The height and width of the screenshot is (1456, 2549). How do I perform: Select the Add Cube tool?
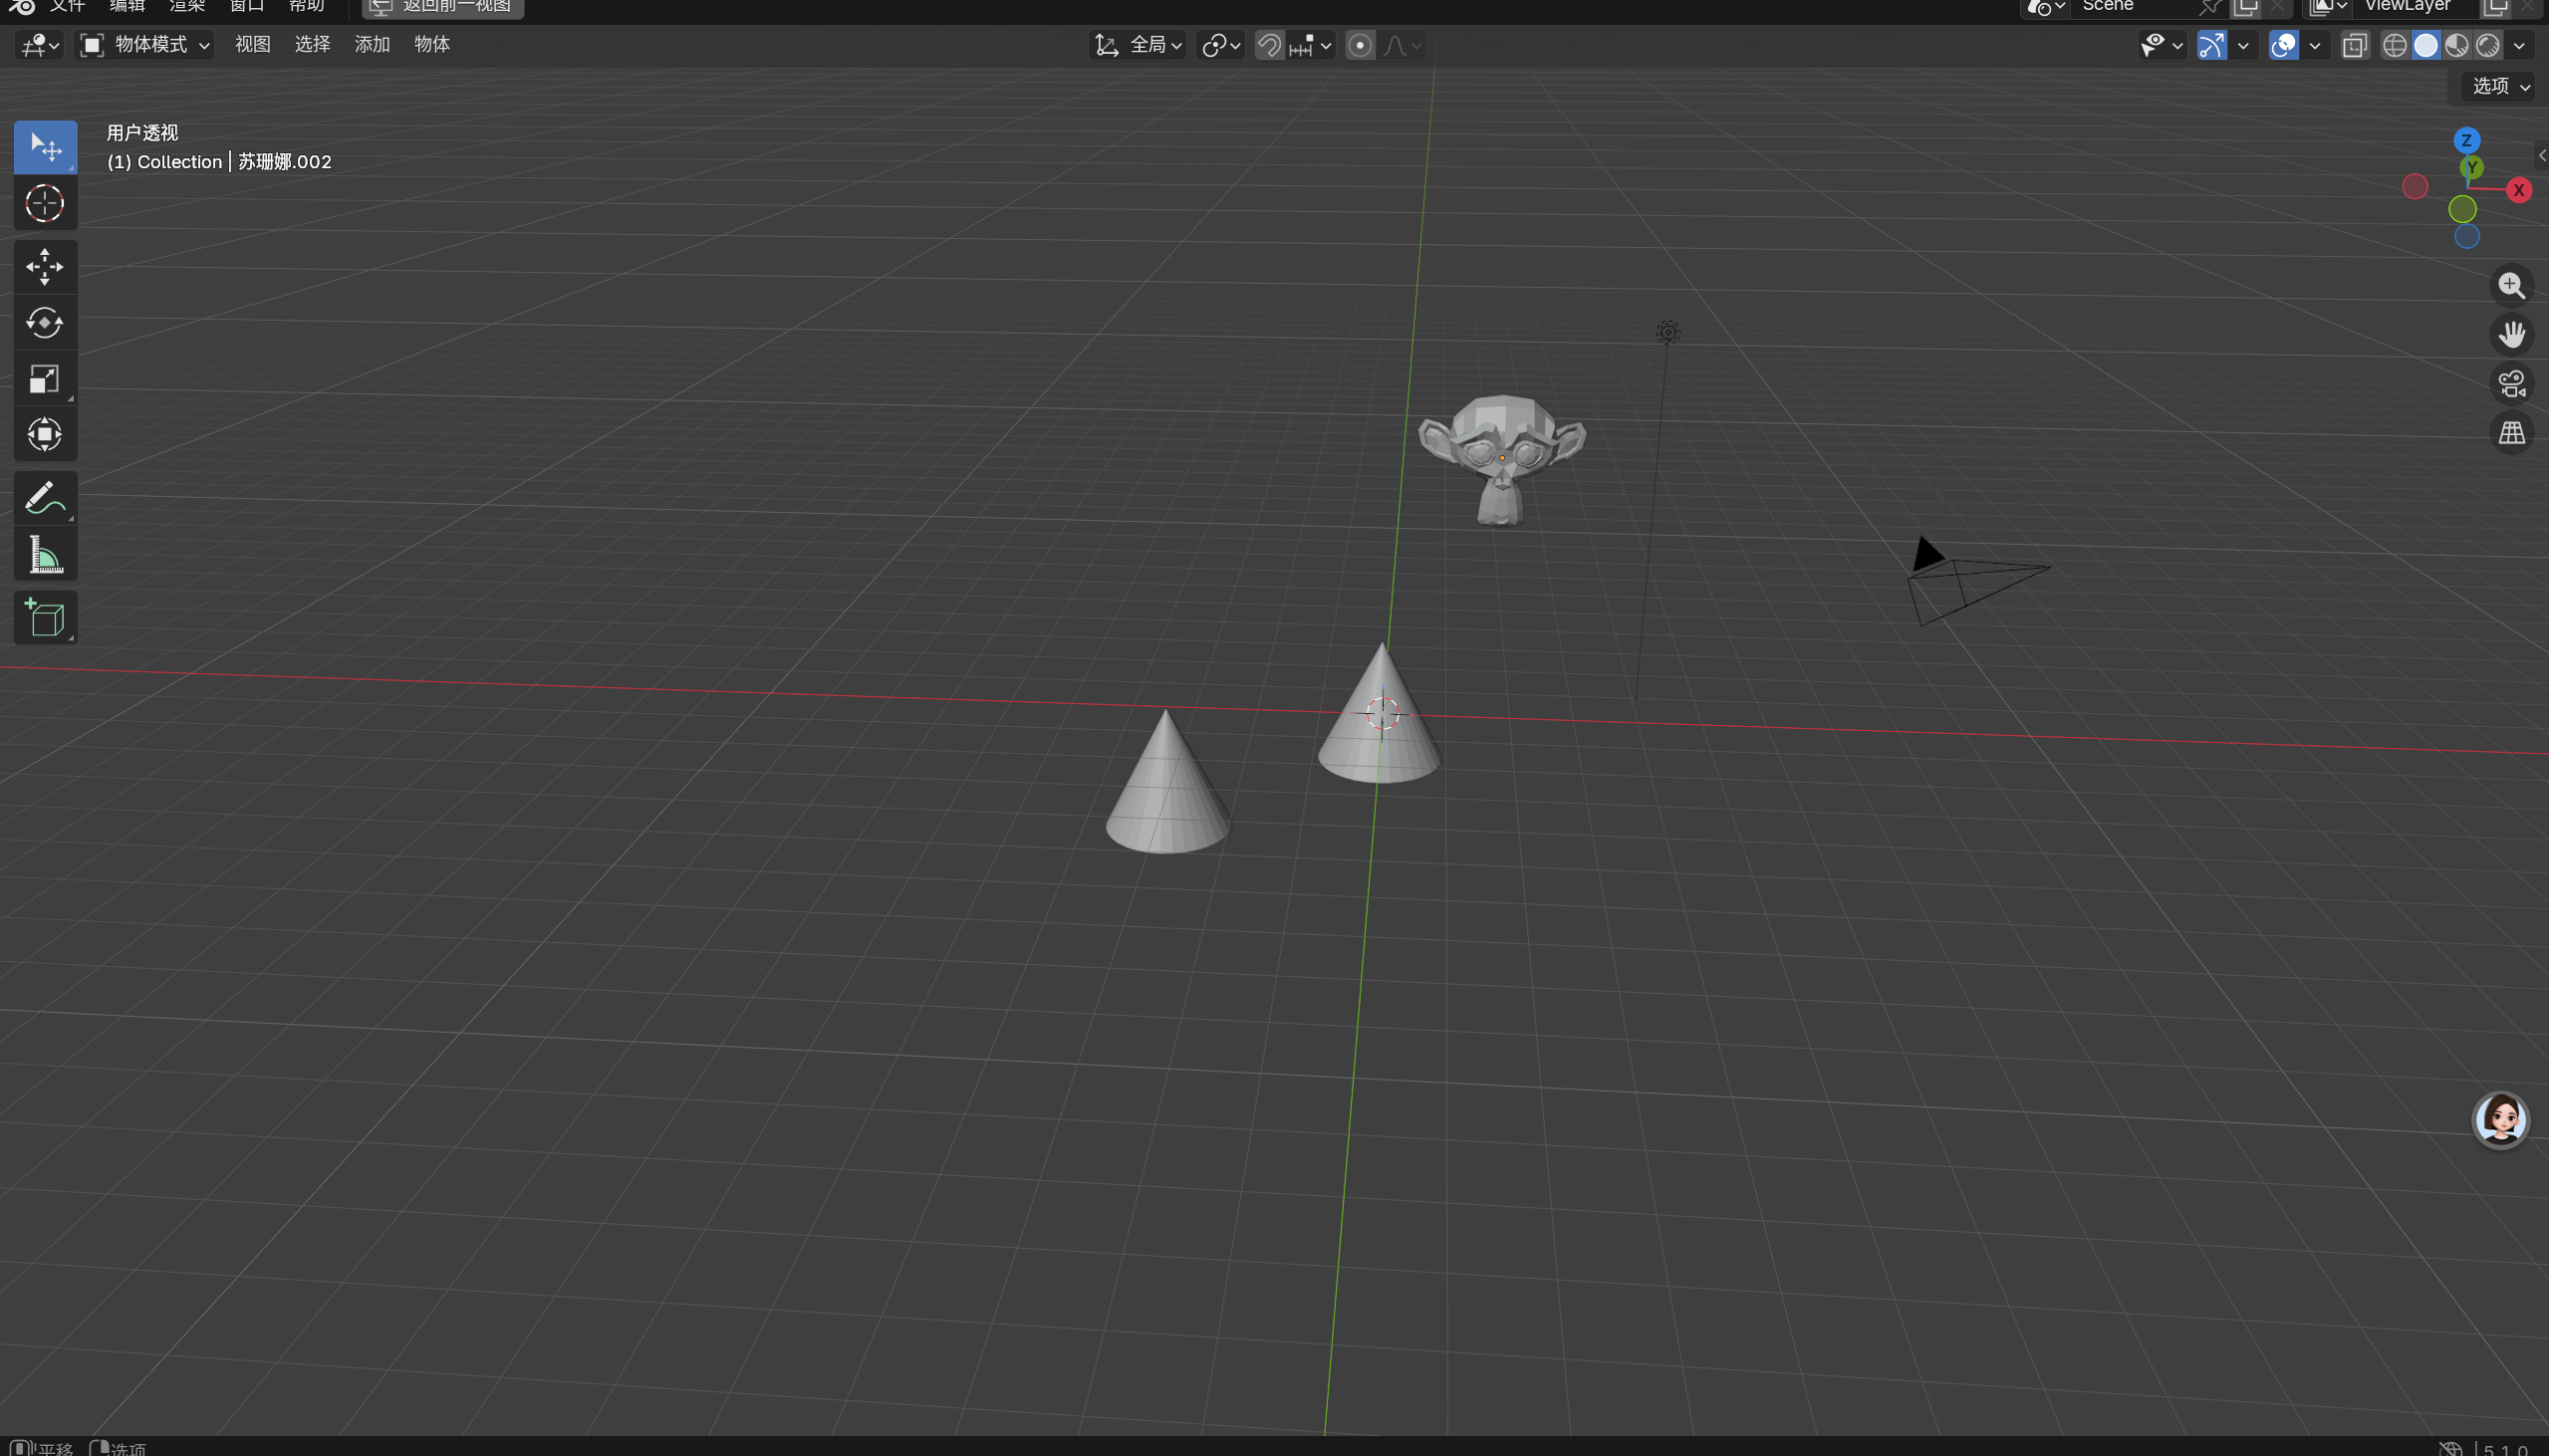[x=45, y=617]
